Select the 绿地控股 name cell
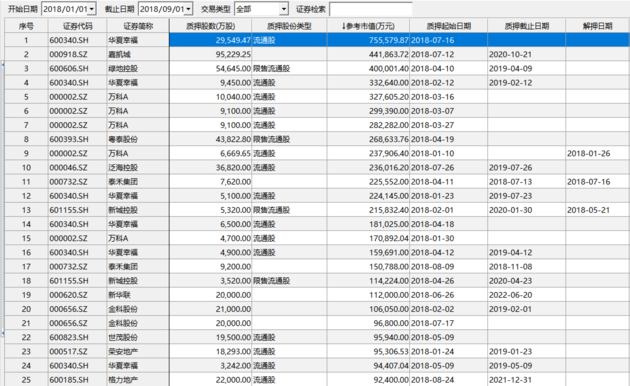 [138, 68]
